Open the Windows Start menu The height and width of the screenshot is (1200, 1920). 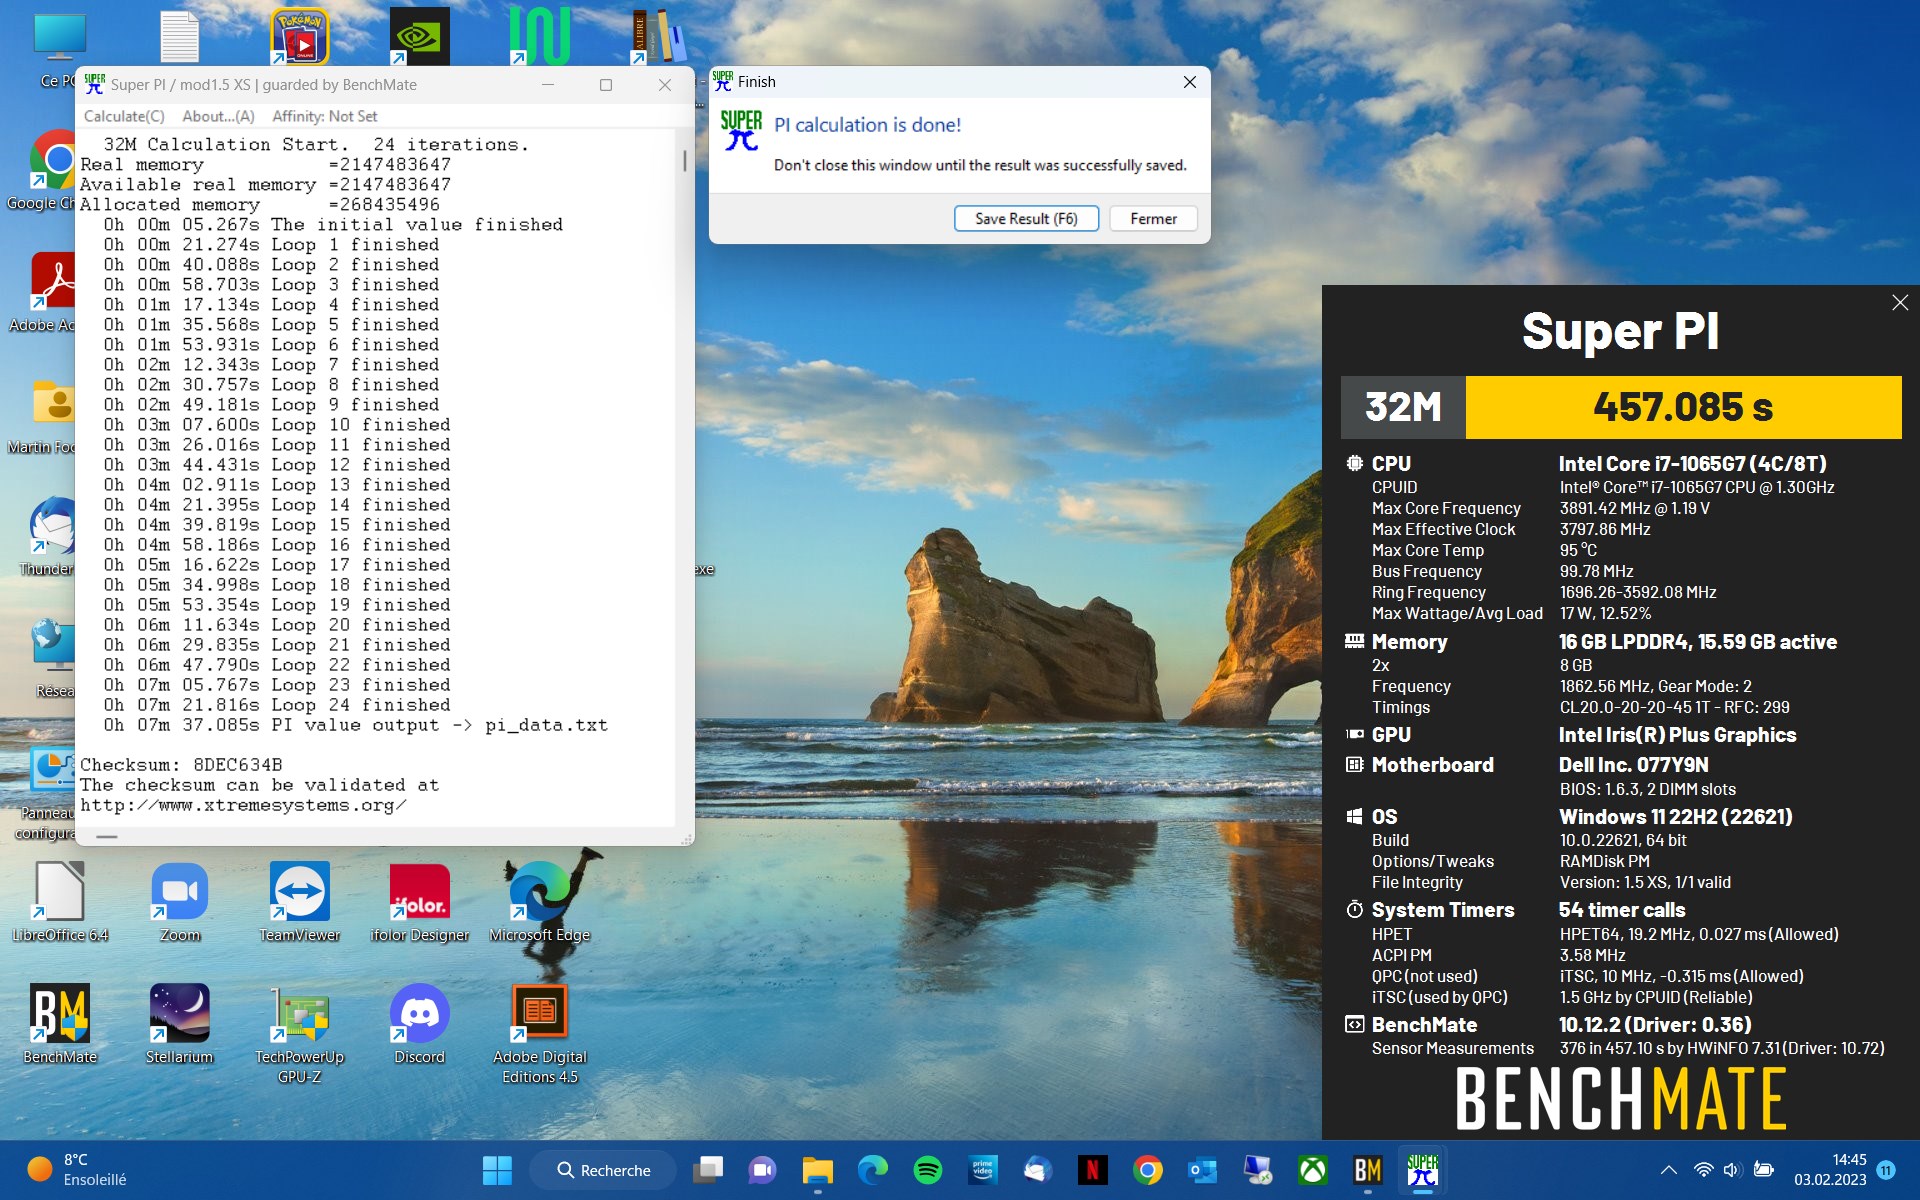coord(497,1170)
